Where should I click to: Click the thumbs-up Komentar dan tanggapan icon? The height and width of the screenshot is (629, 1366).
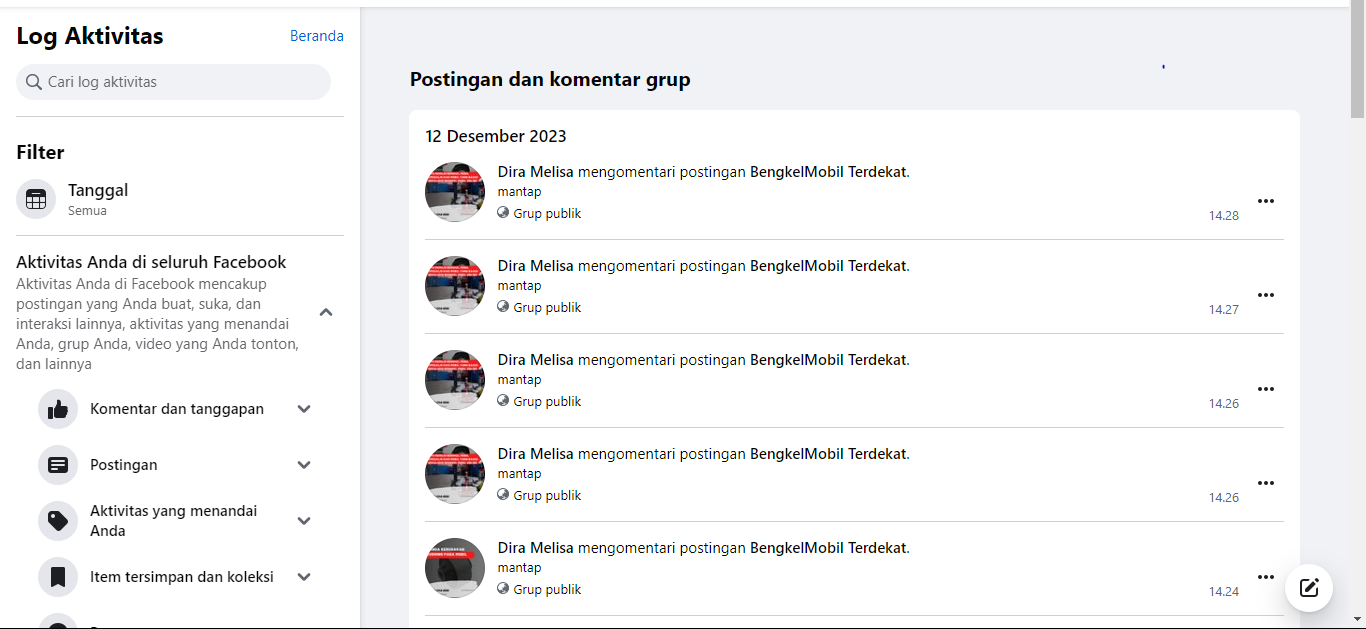pyautogui.click(x=58, y=409)
